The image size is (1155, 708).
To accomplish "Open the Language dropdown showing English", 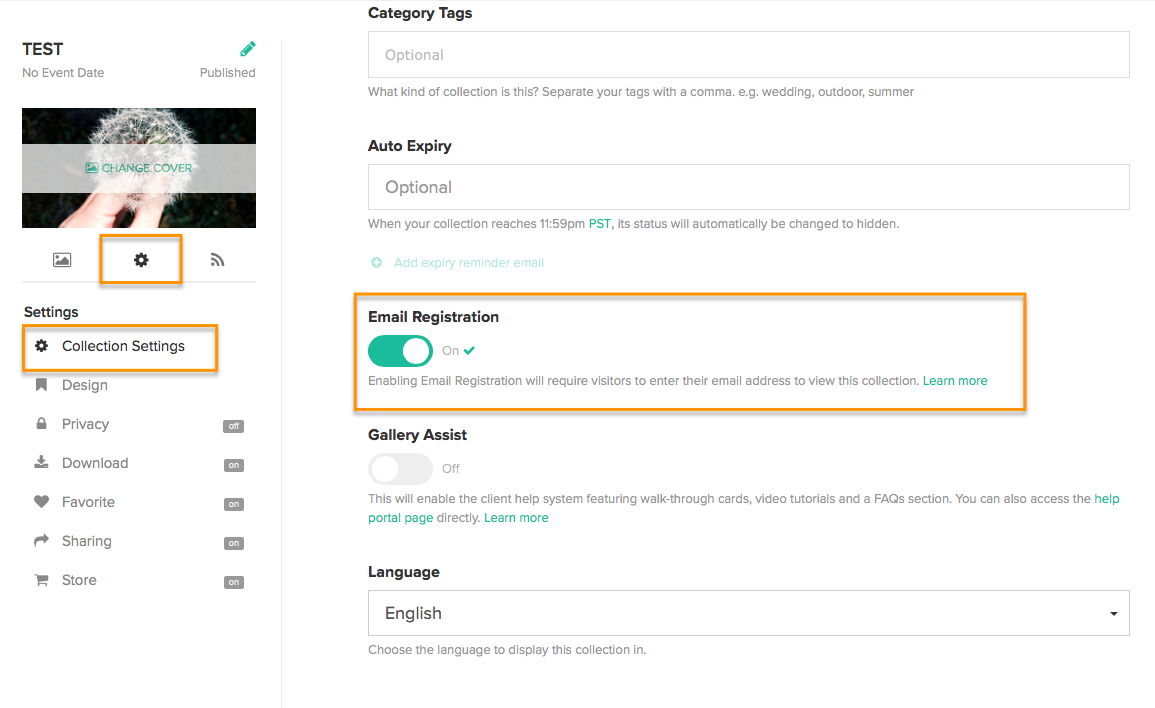I will pos(748,613).
